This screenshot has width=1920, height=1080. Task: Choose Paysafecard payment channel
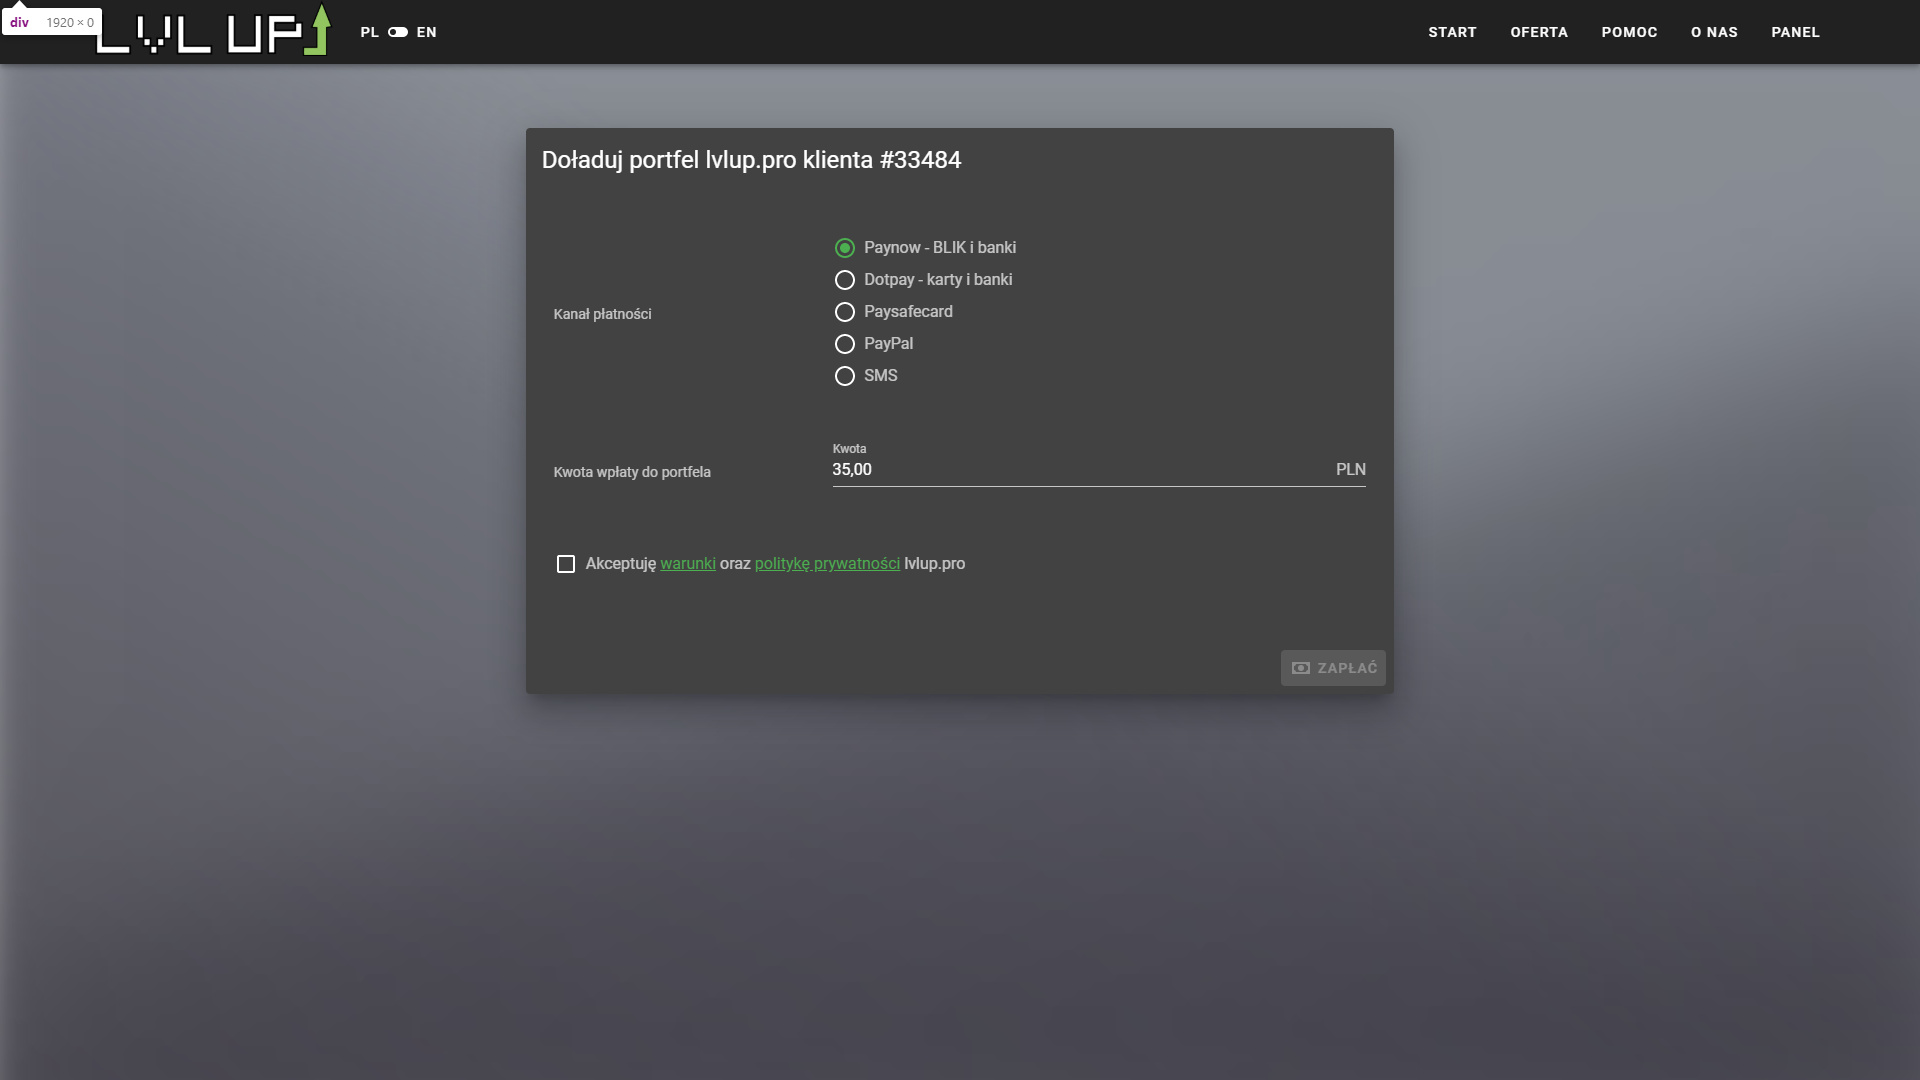845,312
